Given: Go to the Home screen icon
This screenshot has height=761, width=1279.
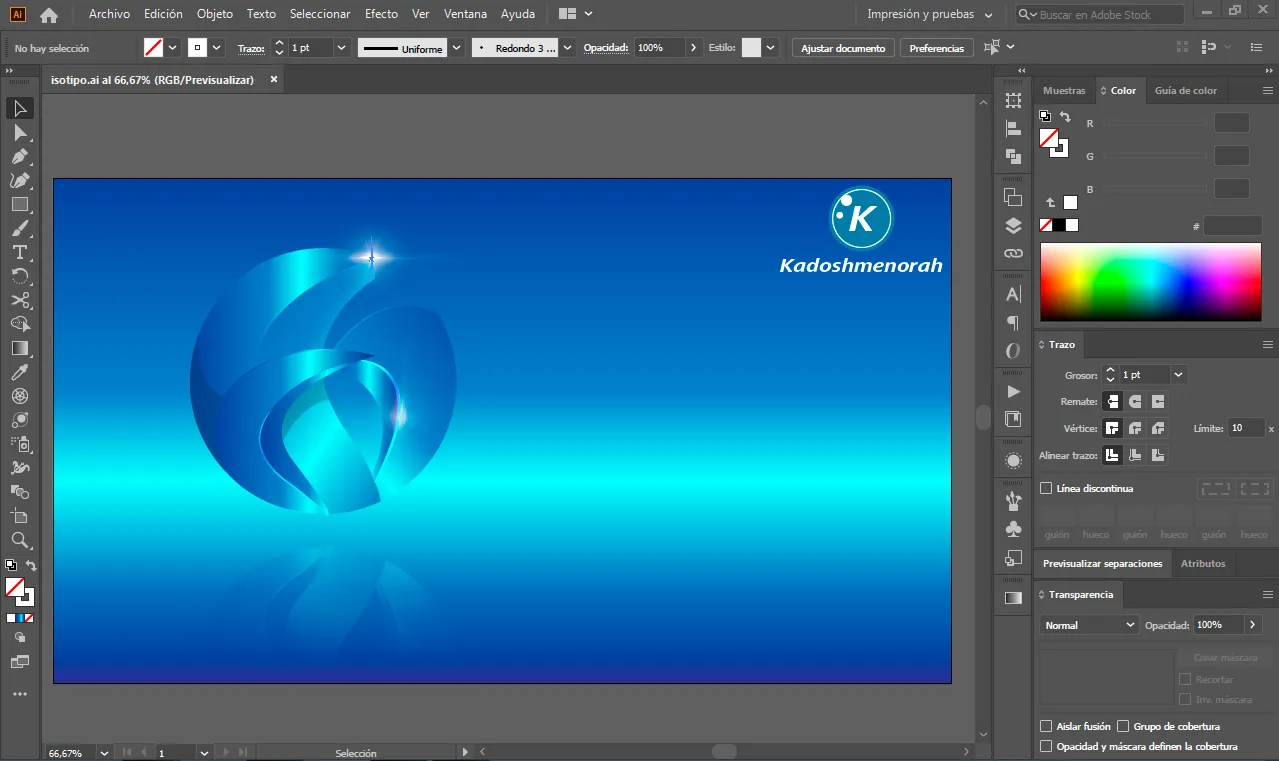Looking at the screenshot, I should pos(48,15).
